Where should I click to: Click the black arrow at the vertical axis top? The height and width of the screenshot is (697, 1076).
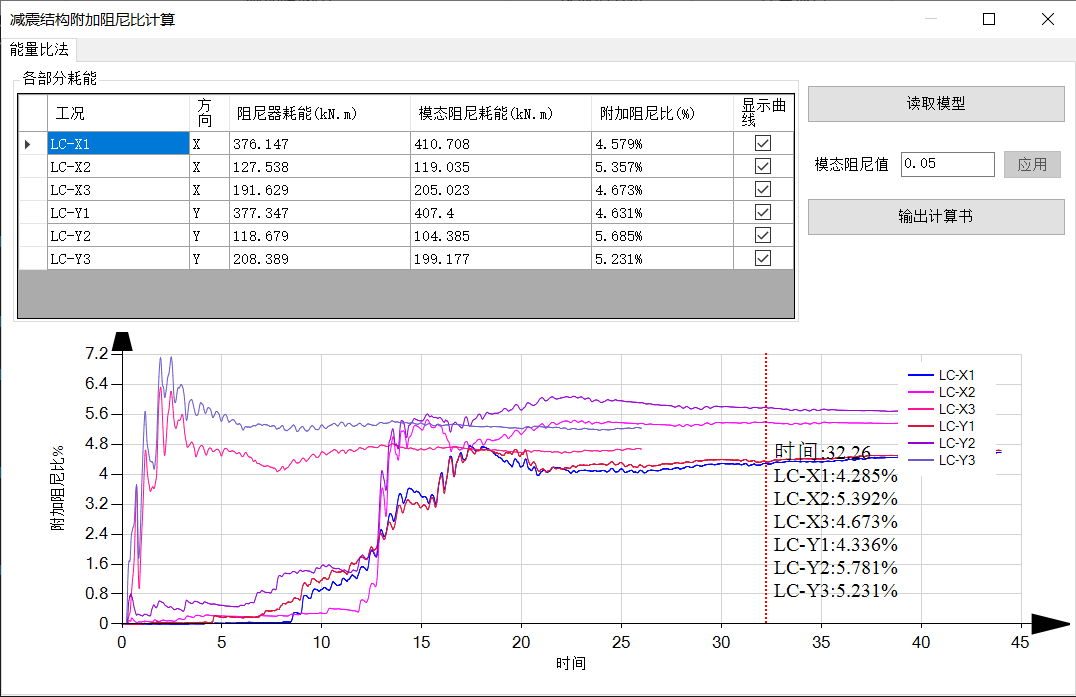(122, 341)
